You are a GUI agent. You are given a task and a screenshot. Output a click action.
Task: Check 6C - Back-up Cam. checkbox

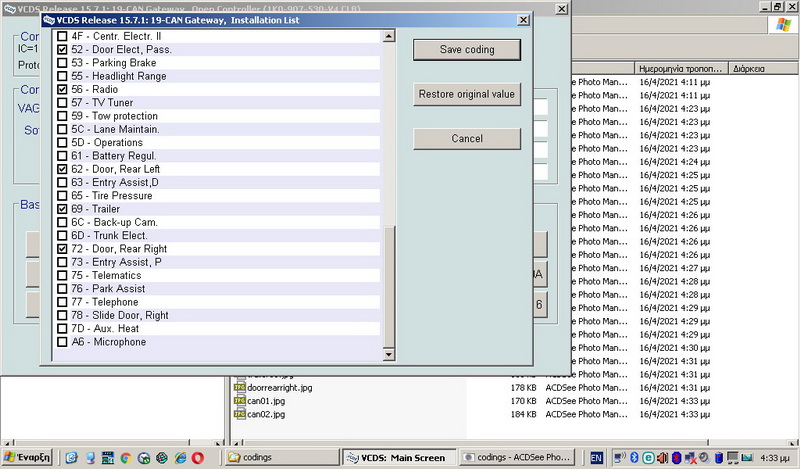point(62,222)
